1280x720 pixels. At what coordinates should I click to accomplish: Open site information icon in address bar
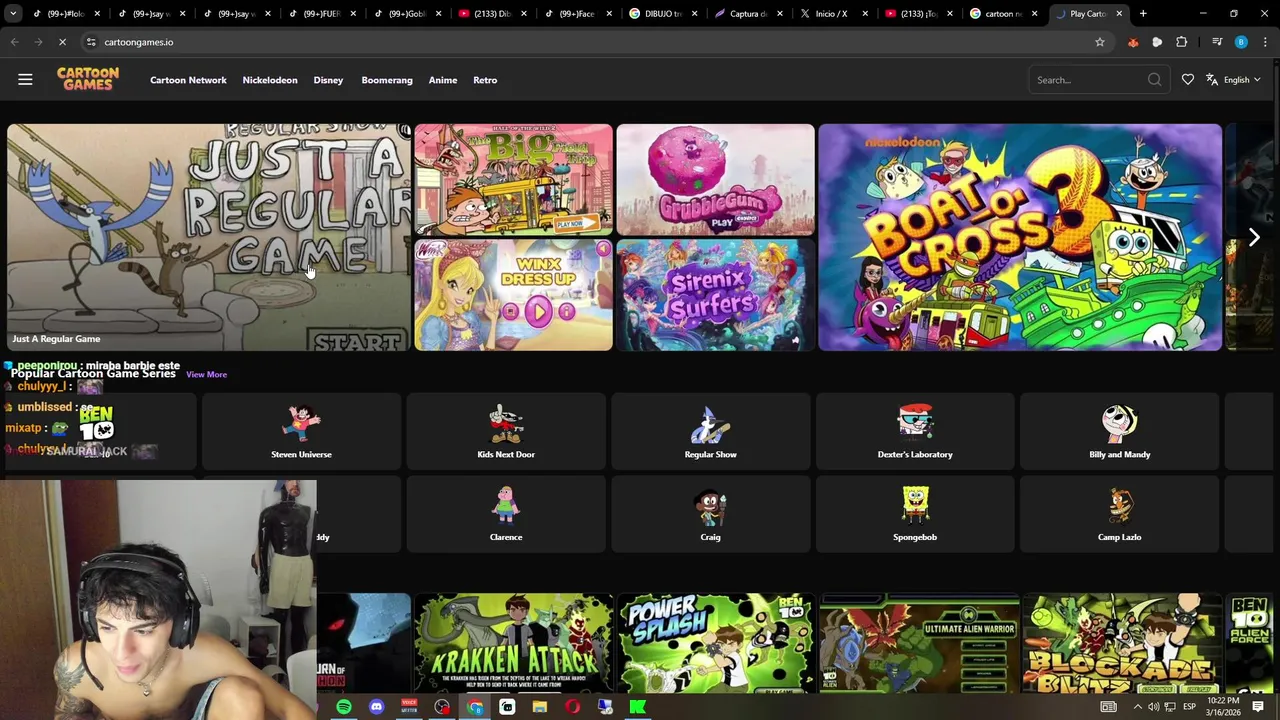(91, 42)
